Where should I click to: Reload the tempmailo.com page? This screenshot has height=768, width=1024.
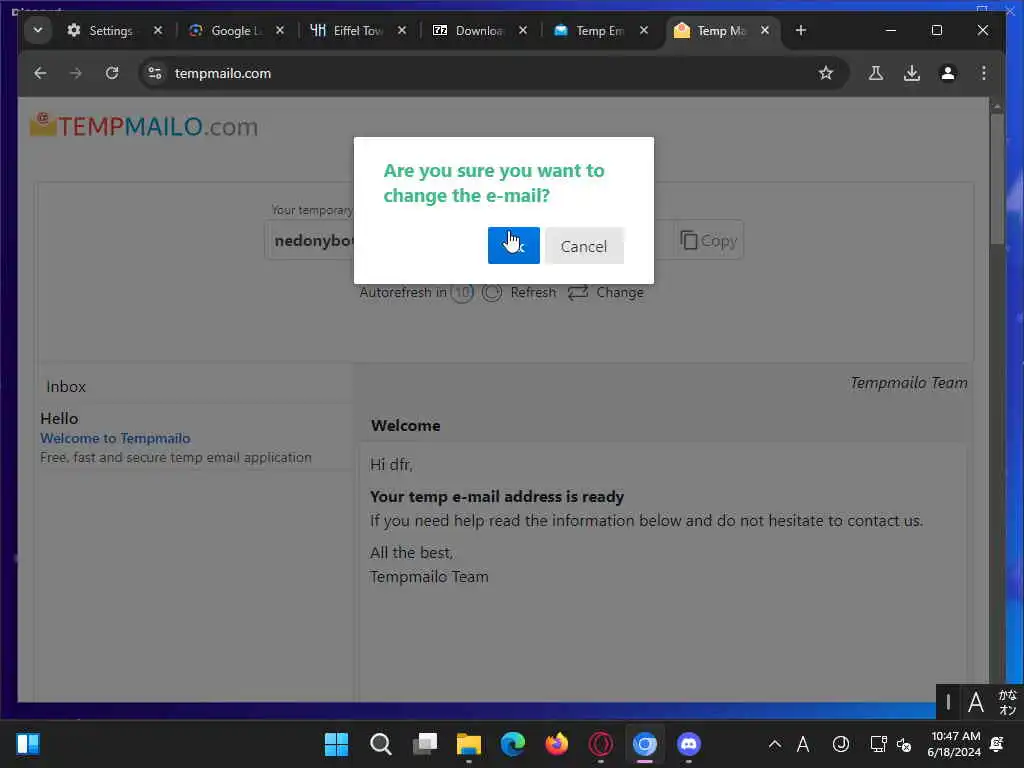click(112, 73)
